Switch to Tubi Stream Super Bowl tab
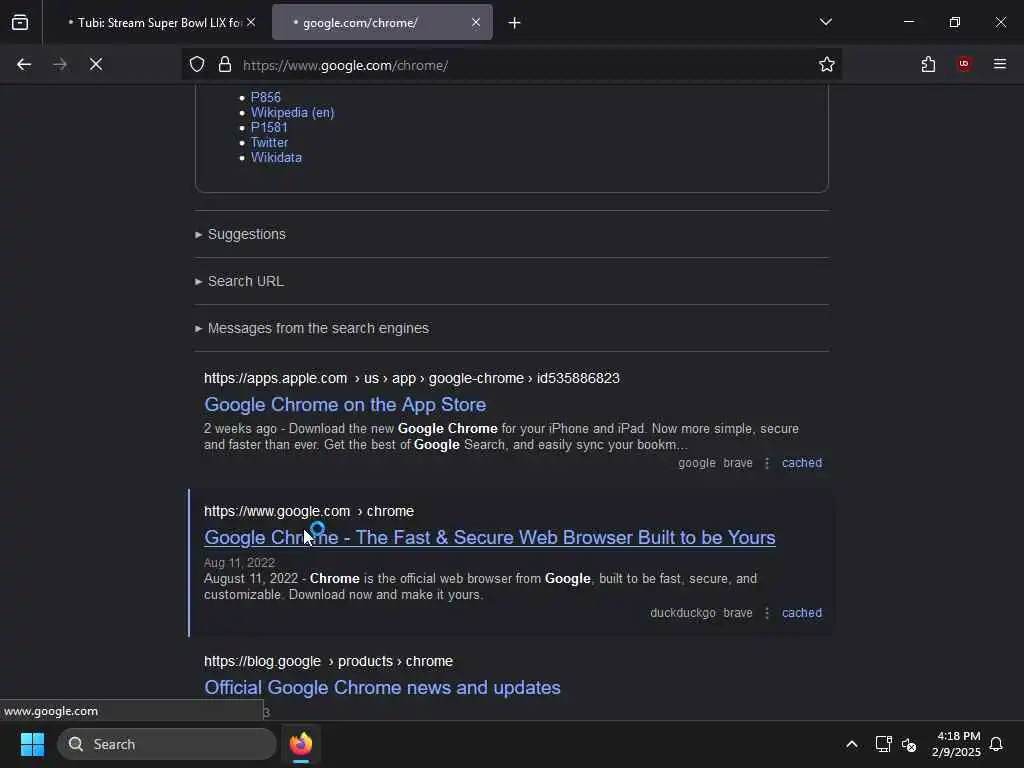 (153, 23)
